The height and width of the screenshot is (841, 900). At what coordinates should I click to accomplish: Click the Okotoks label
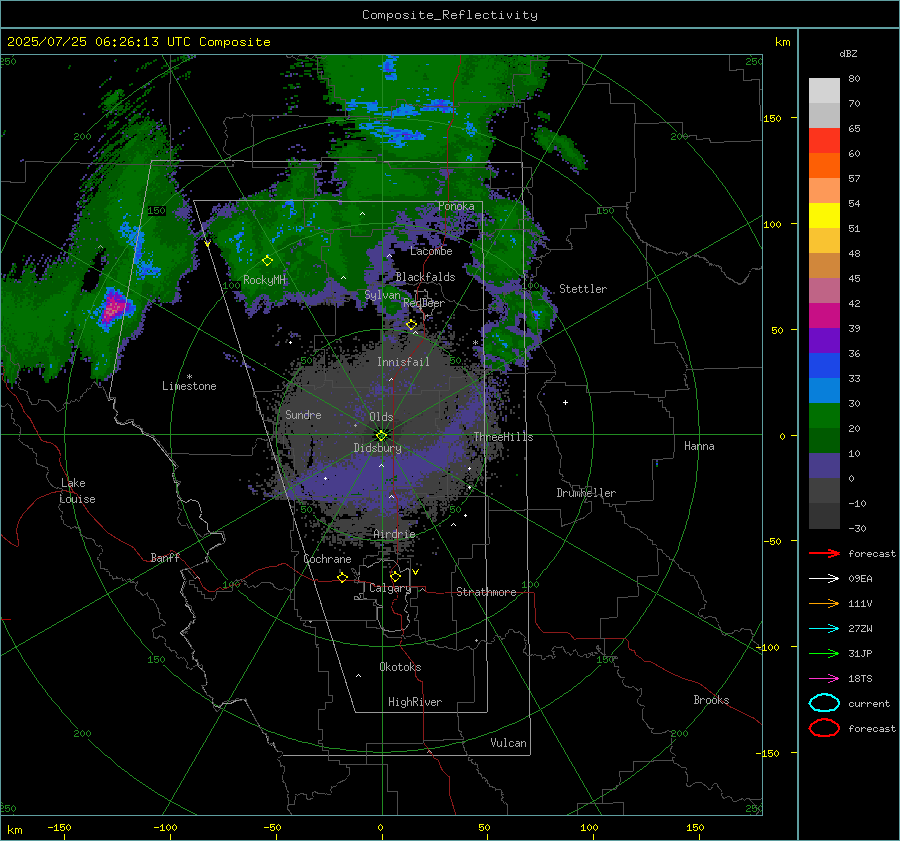400,667
